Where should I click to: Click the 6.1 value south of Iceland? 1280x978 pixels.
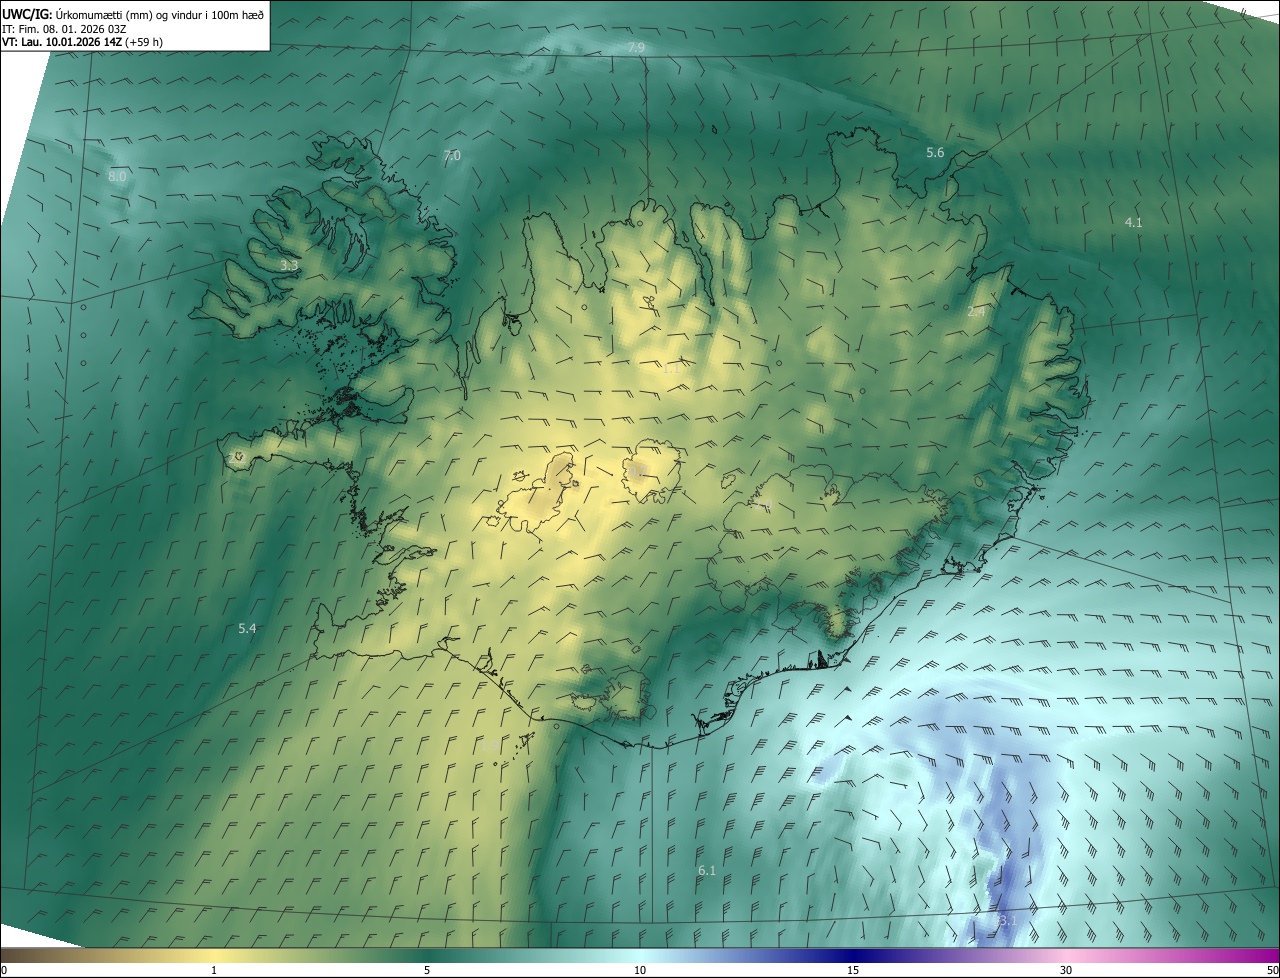coord(706,871)
